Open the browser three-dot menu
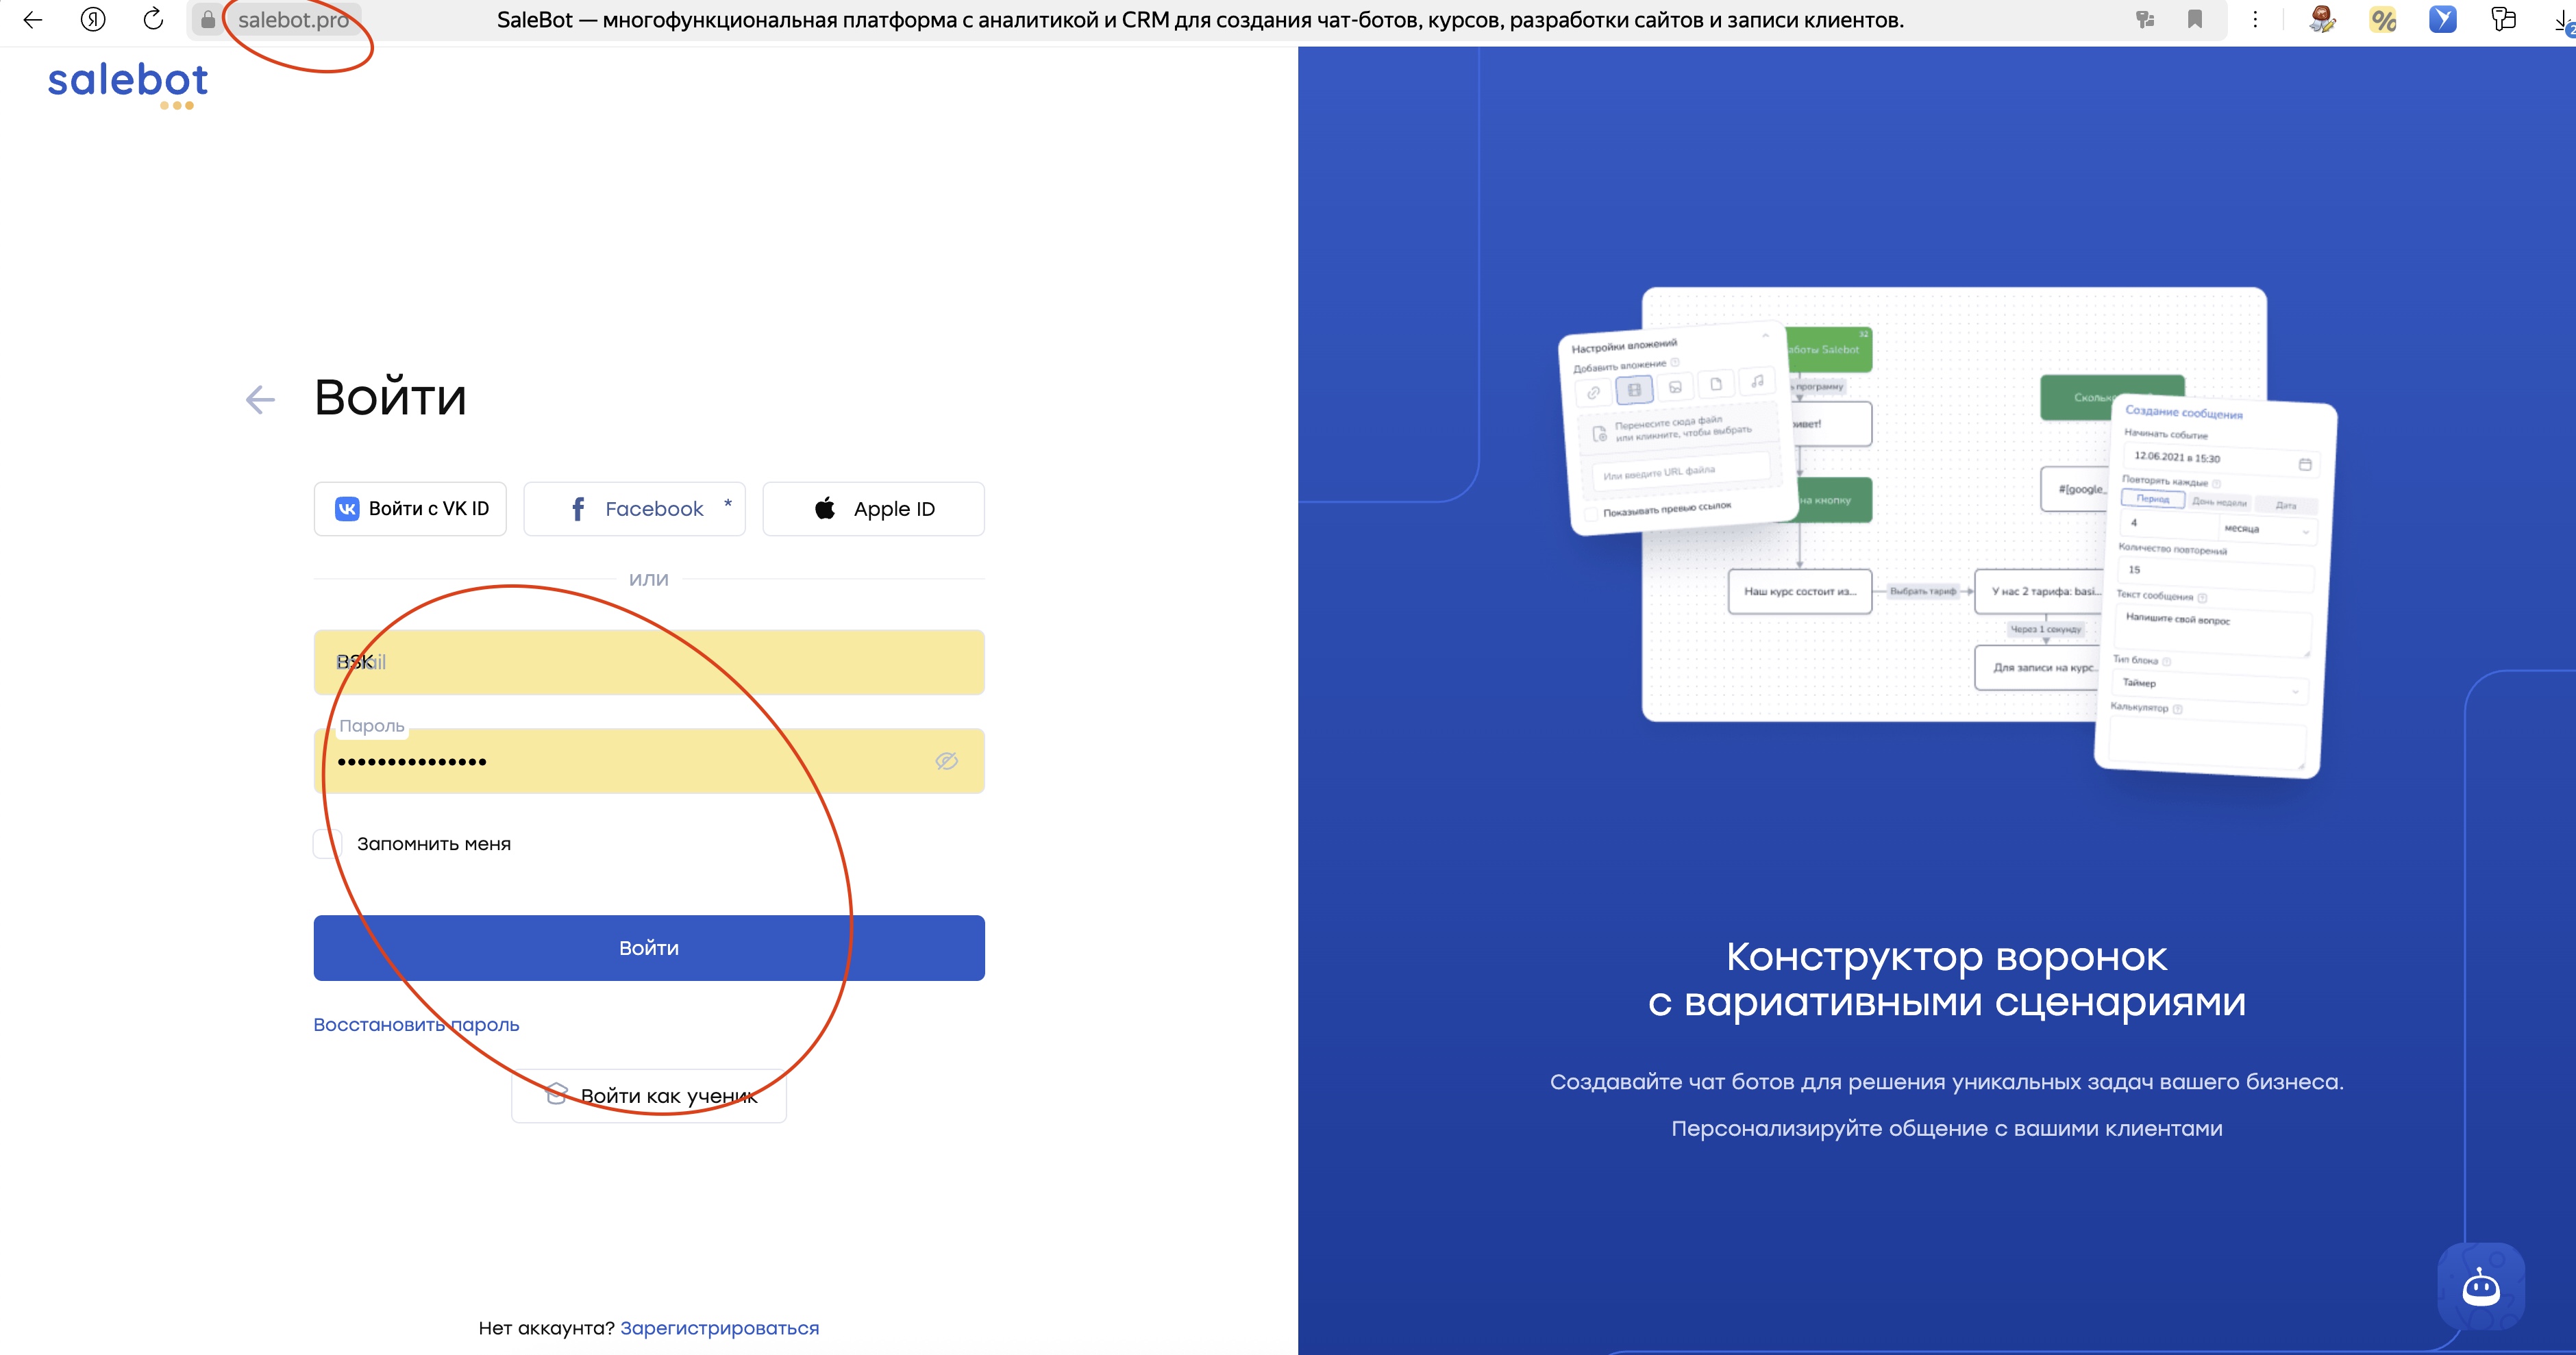The height and width of the screenshot is (1355, 2576). pyautogui.click(x=2255, y=19)
